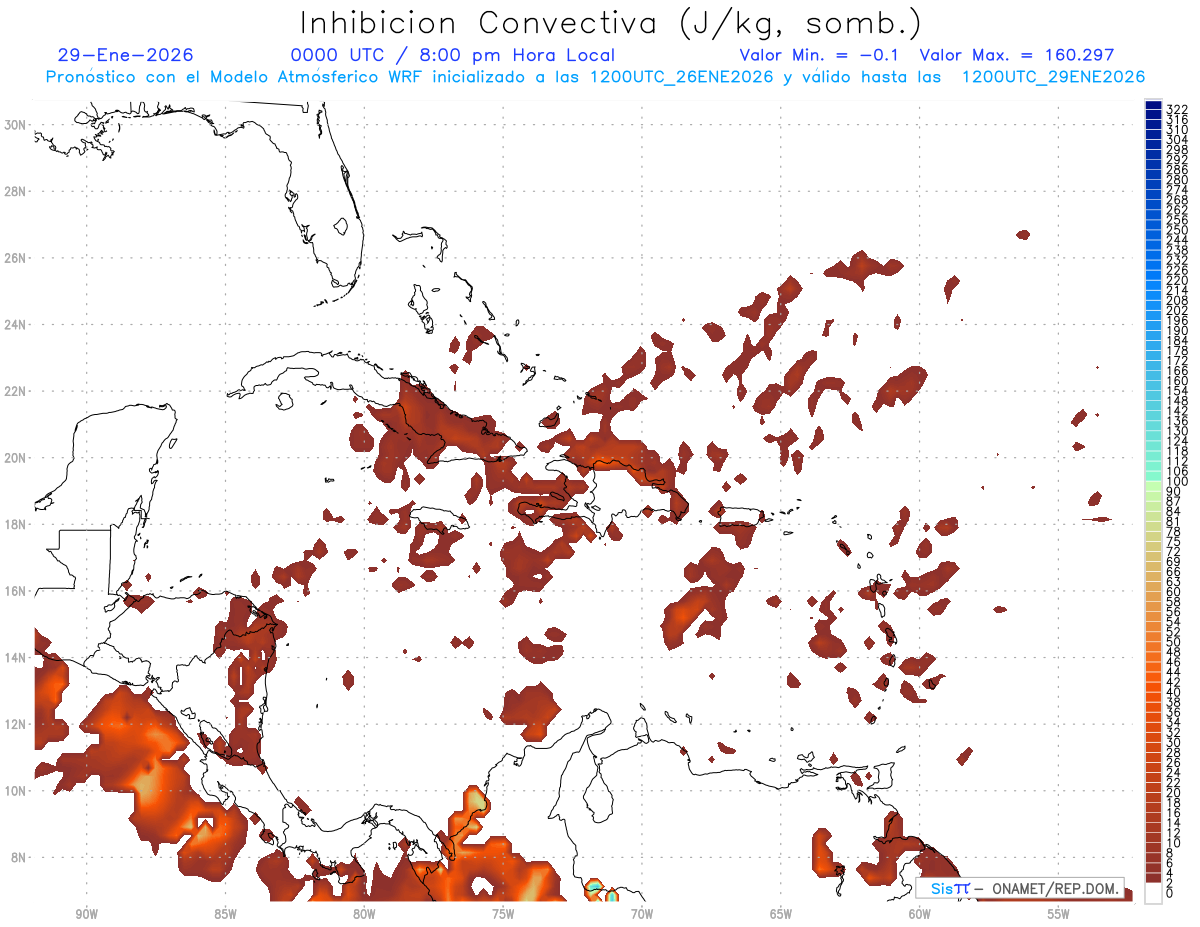The height and width of the screenshot is (927, 1200).
Task: Click the colorbar value '60'
Action: tap(1174, 592)
